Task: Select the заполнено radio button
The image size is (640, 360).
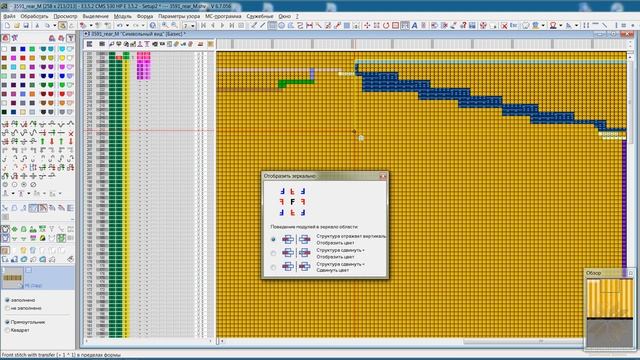Action: 7,300
